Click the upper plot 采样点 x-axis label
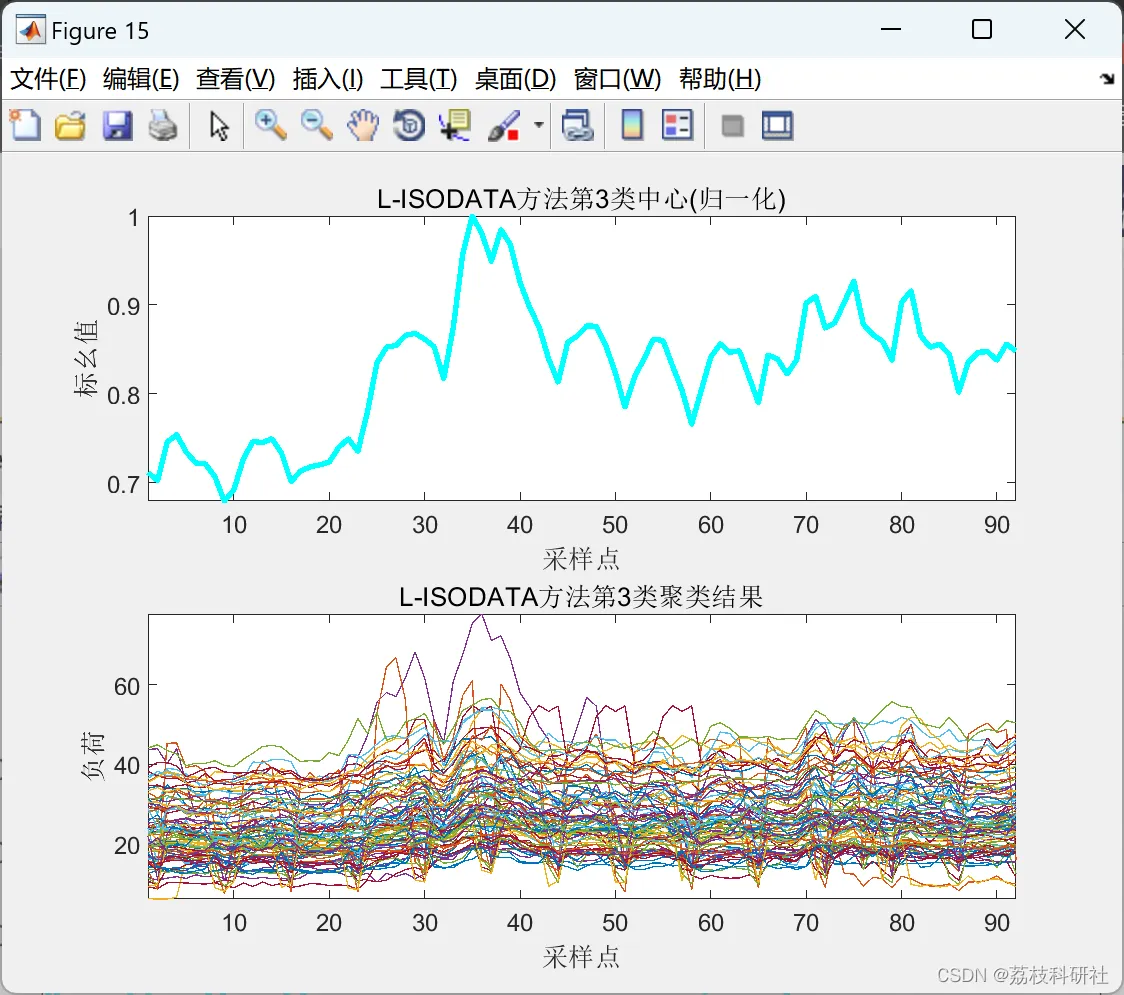Screen dimensions: 1124x995 [581, 559]
